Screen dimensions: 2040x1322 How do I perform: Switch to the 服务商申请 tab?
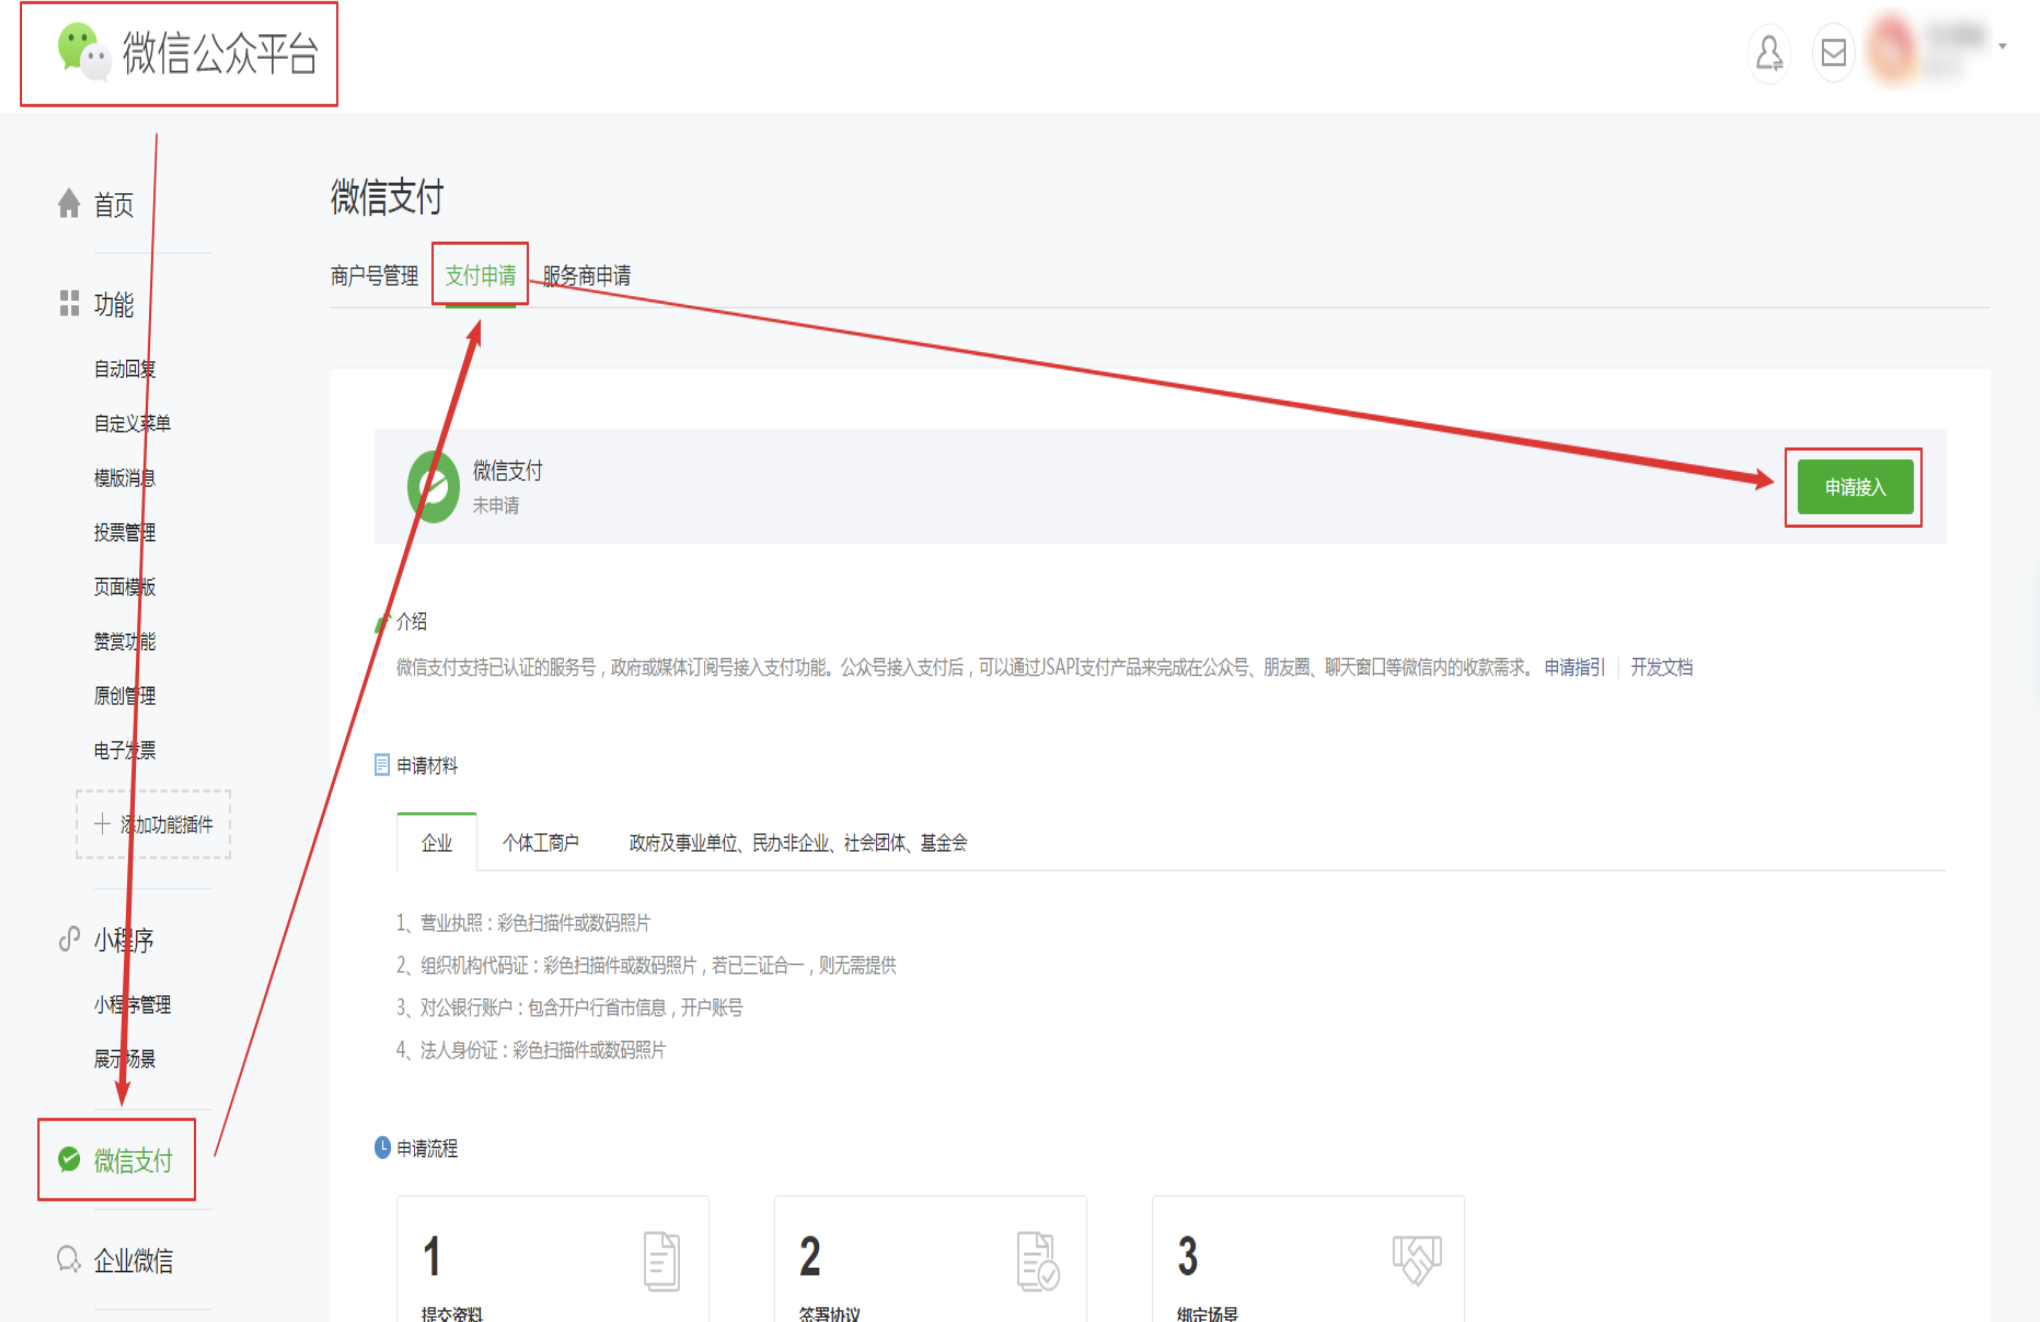(586, 276)
